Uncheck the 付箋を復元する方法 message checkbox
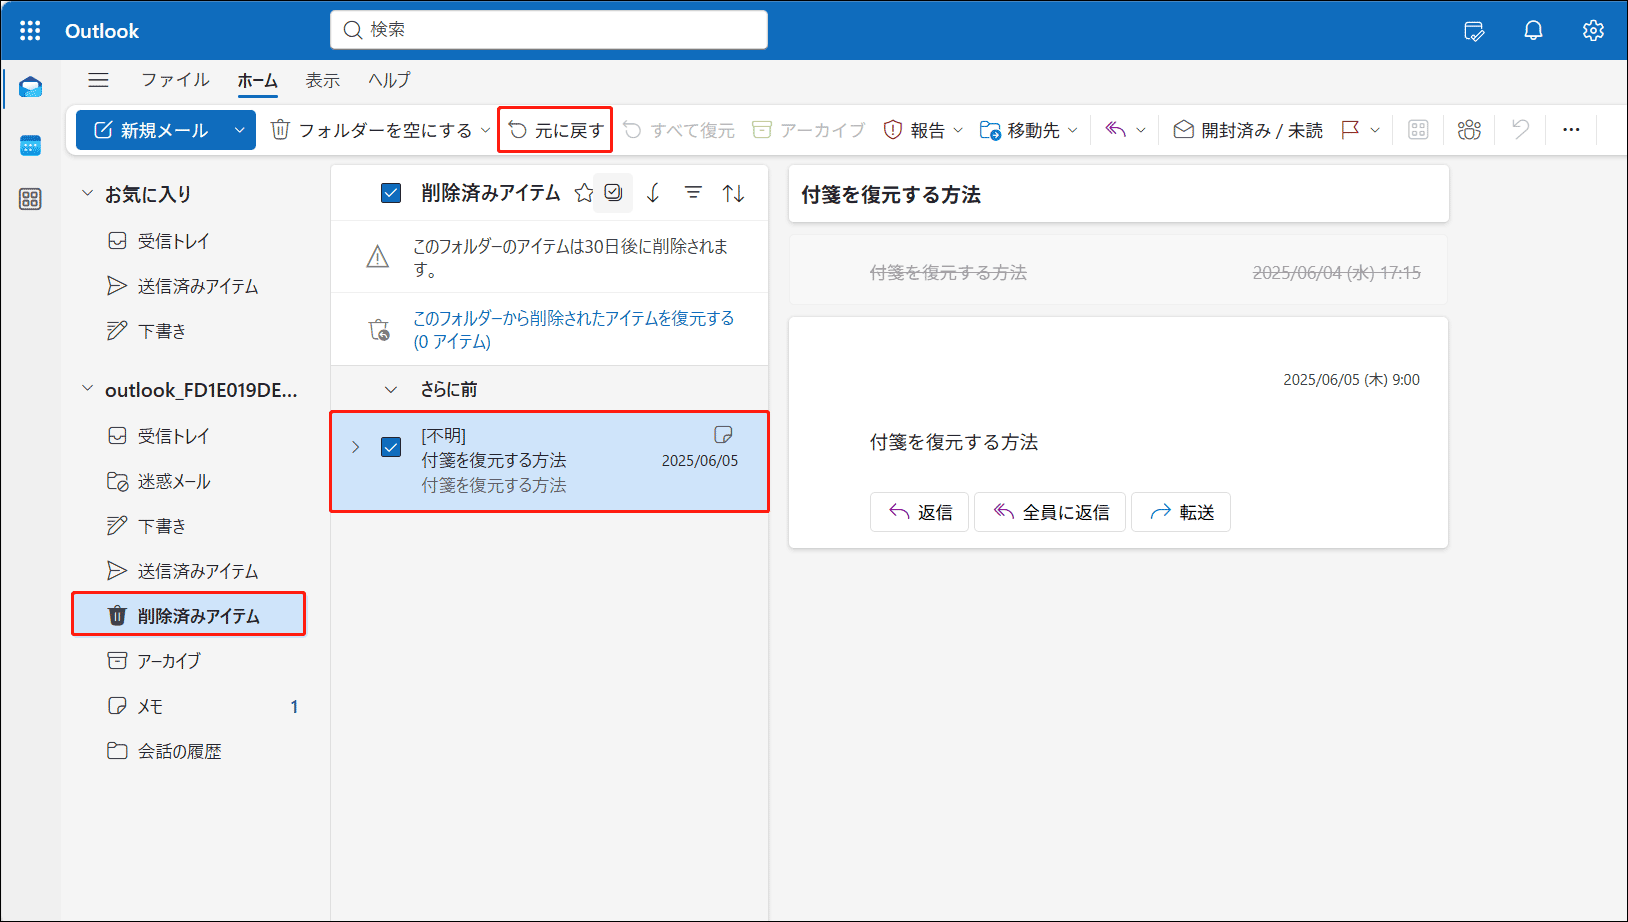The image size is (1628, 922). 390,447
